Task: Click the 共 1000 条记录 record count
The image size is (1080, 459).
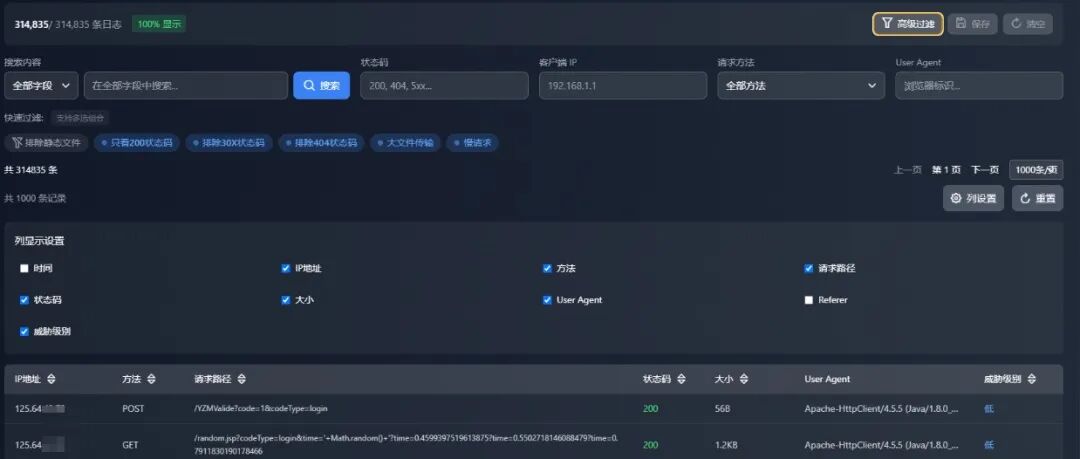Action: point(35,198)
